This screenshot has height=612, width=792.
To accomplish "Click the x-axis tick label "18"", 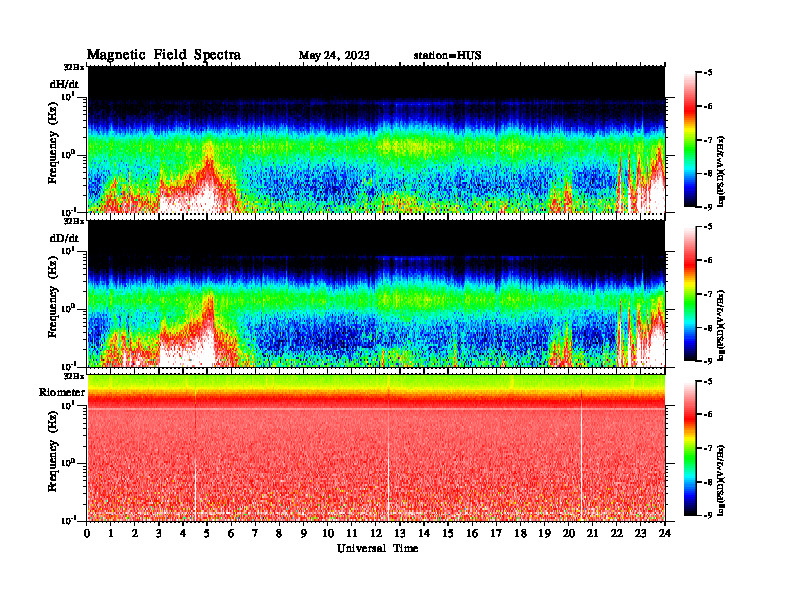I will [x=521, y=533].
